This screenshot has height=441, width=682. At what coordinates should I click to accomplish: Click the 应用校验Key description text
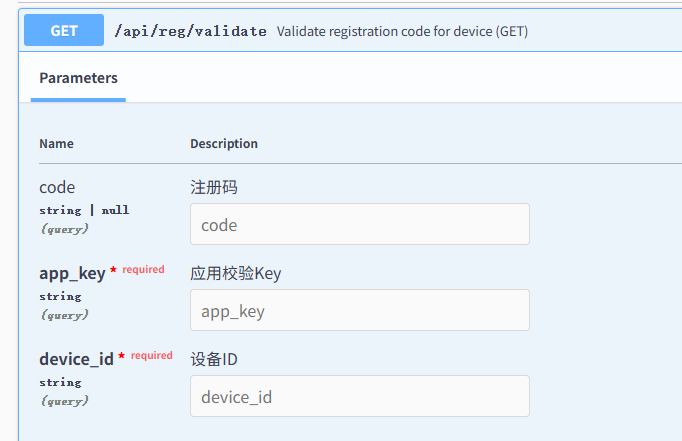(x=236, y=273)
